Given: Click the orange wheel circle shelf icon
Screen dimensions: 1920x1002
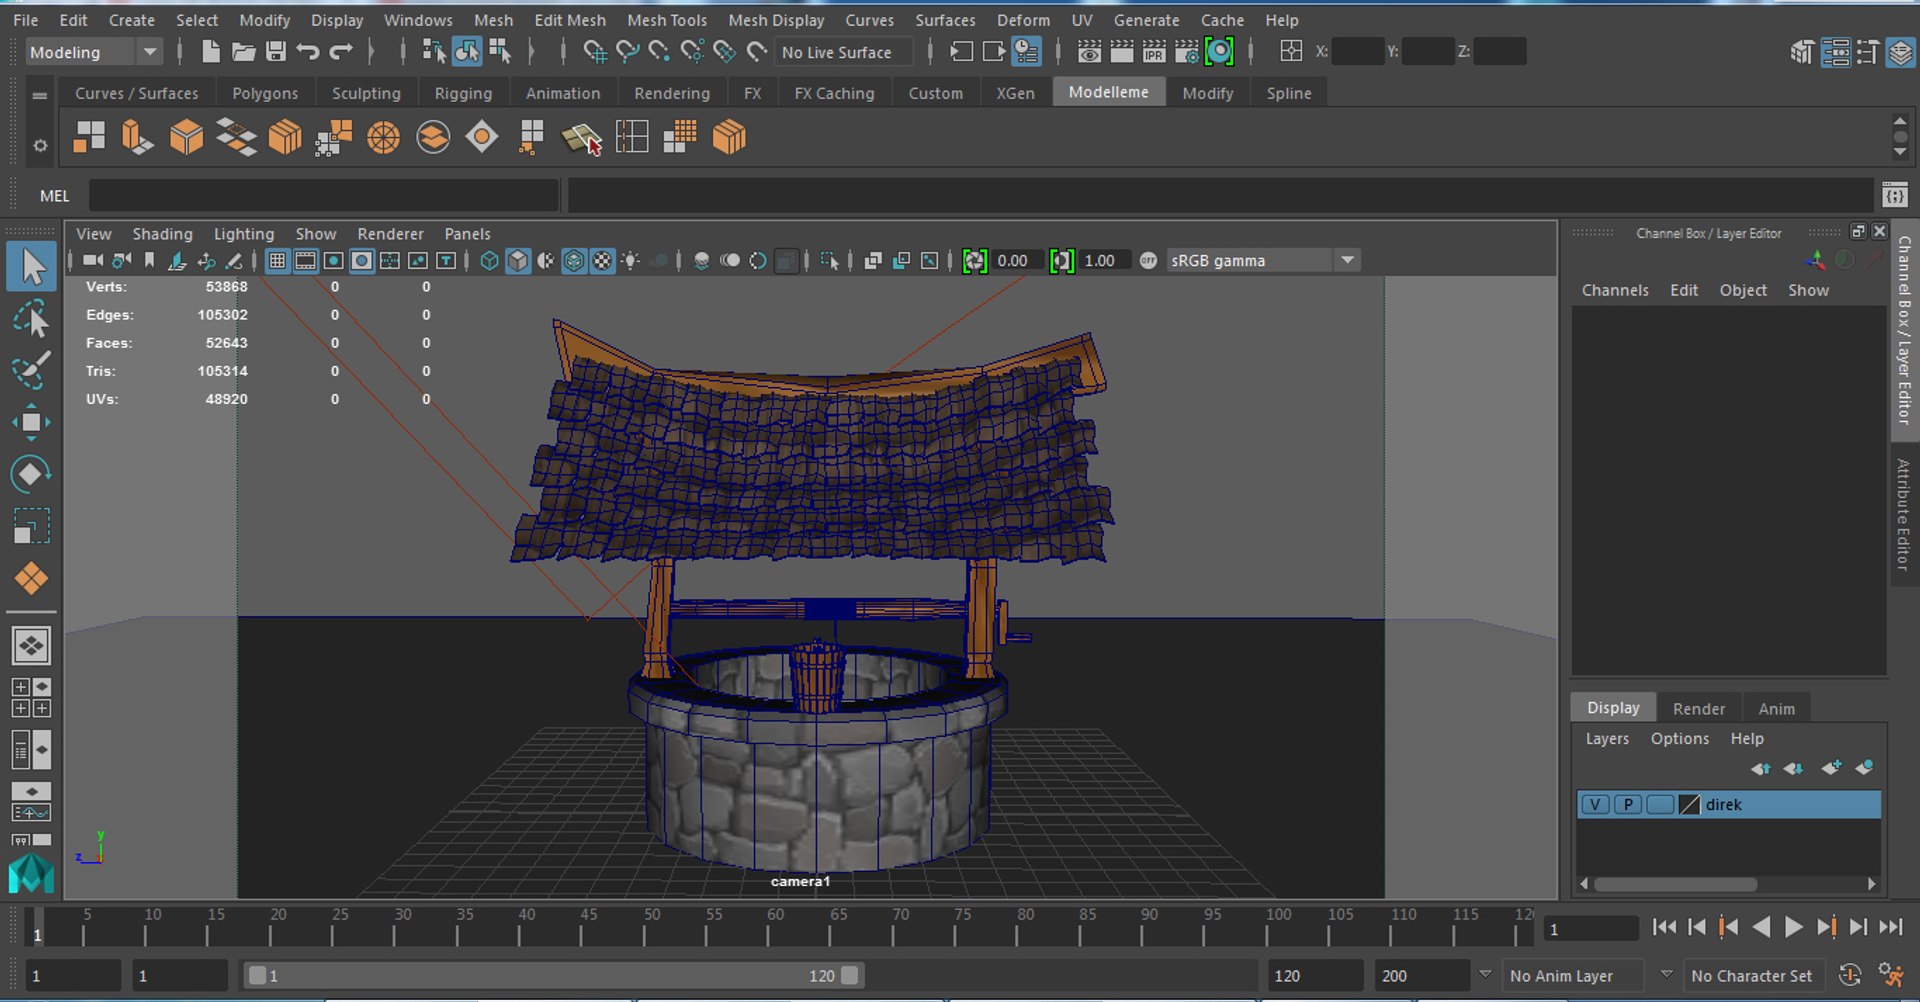Looking at the screenshot, I should point(383,137).
